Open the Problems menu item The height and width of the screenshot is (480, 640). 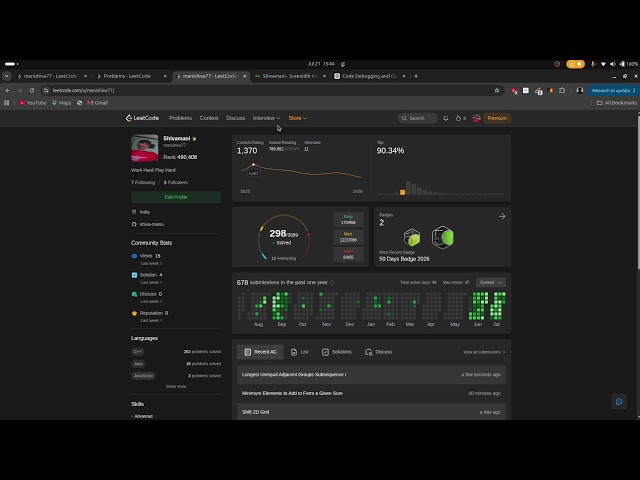click(180, 118)
